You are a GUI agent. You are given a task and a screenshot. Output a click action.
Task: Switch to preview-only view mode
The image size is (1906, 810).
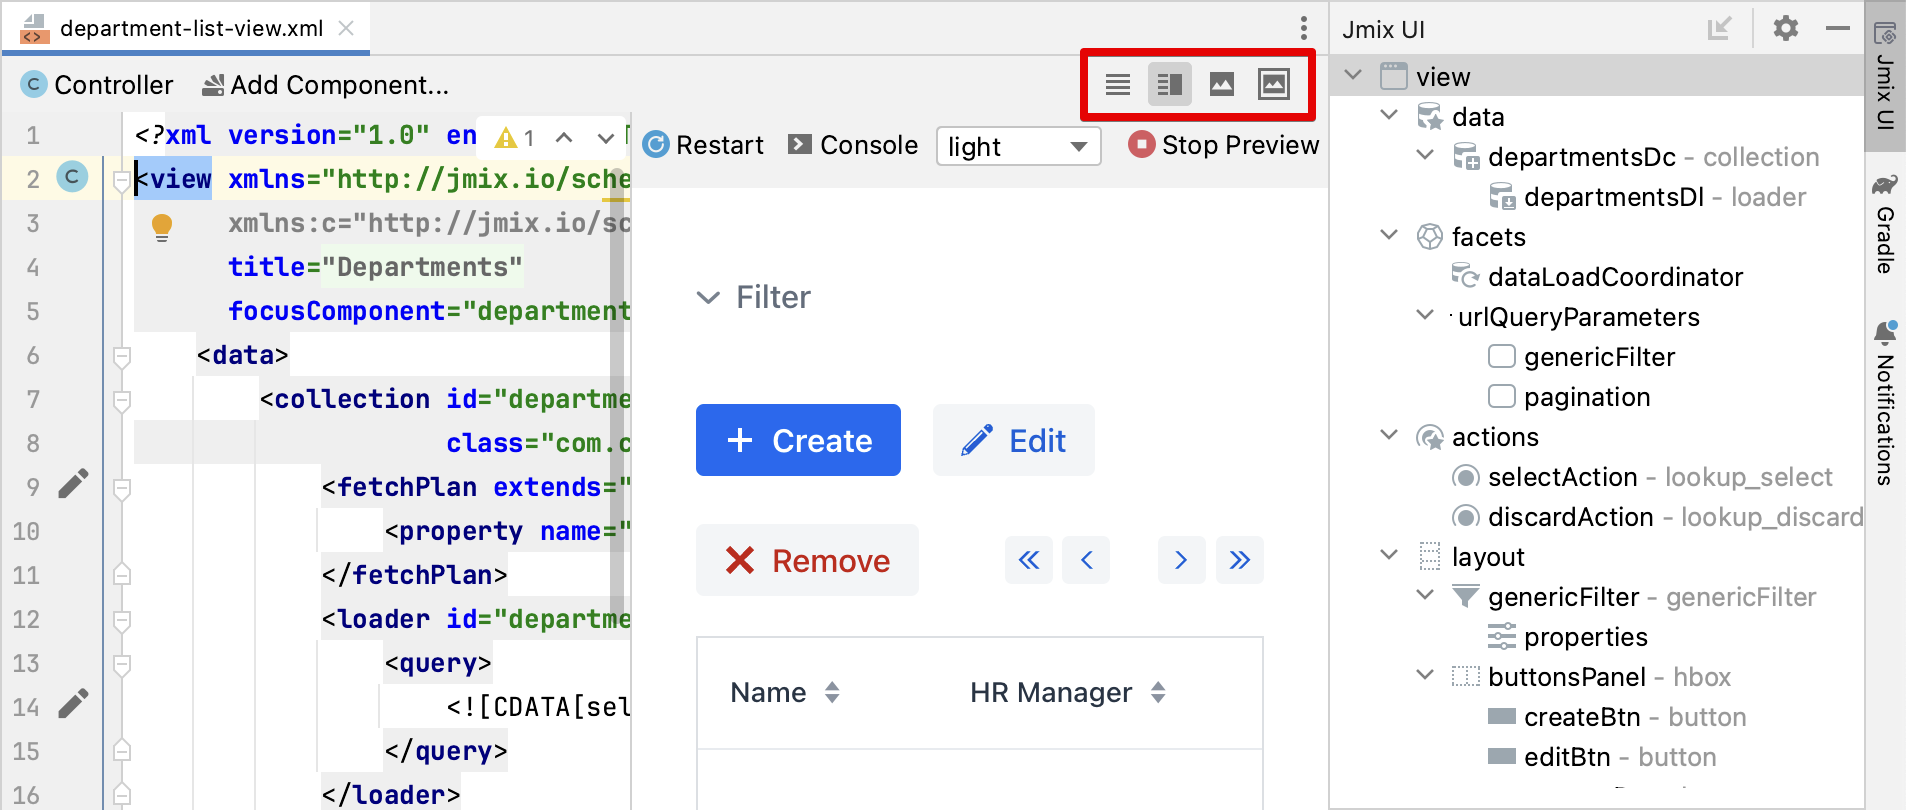1221,84
